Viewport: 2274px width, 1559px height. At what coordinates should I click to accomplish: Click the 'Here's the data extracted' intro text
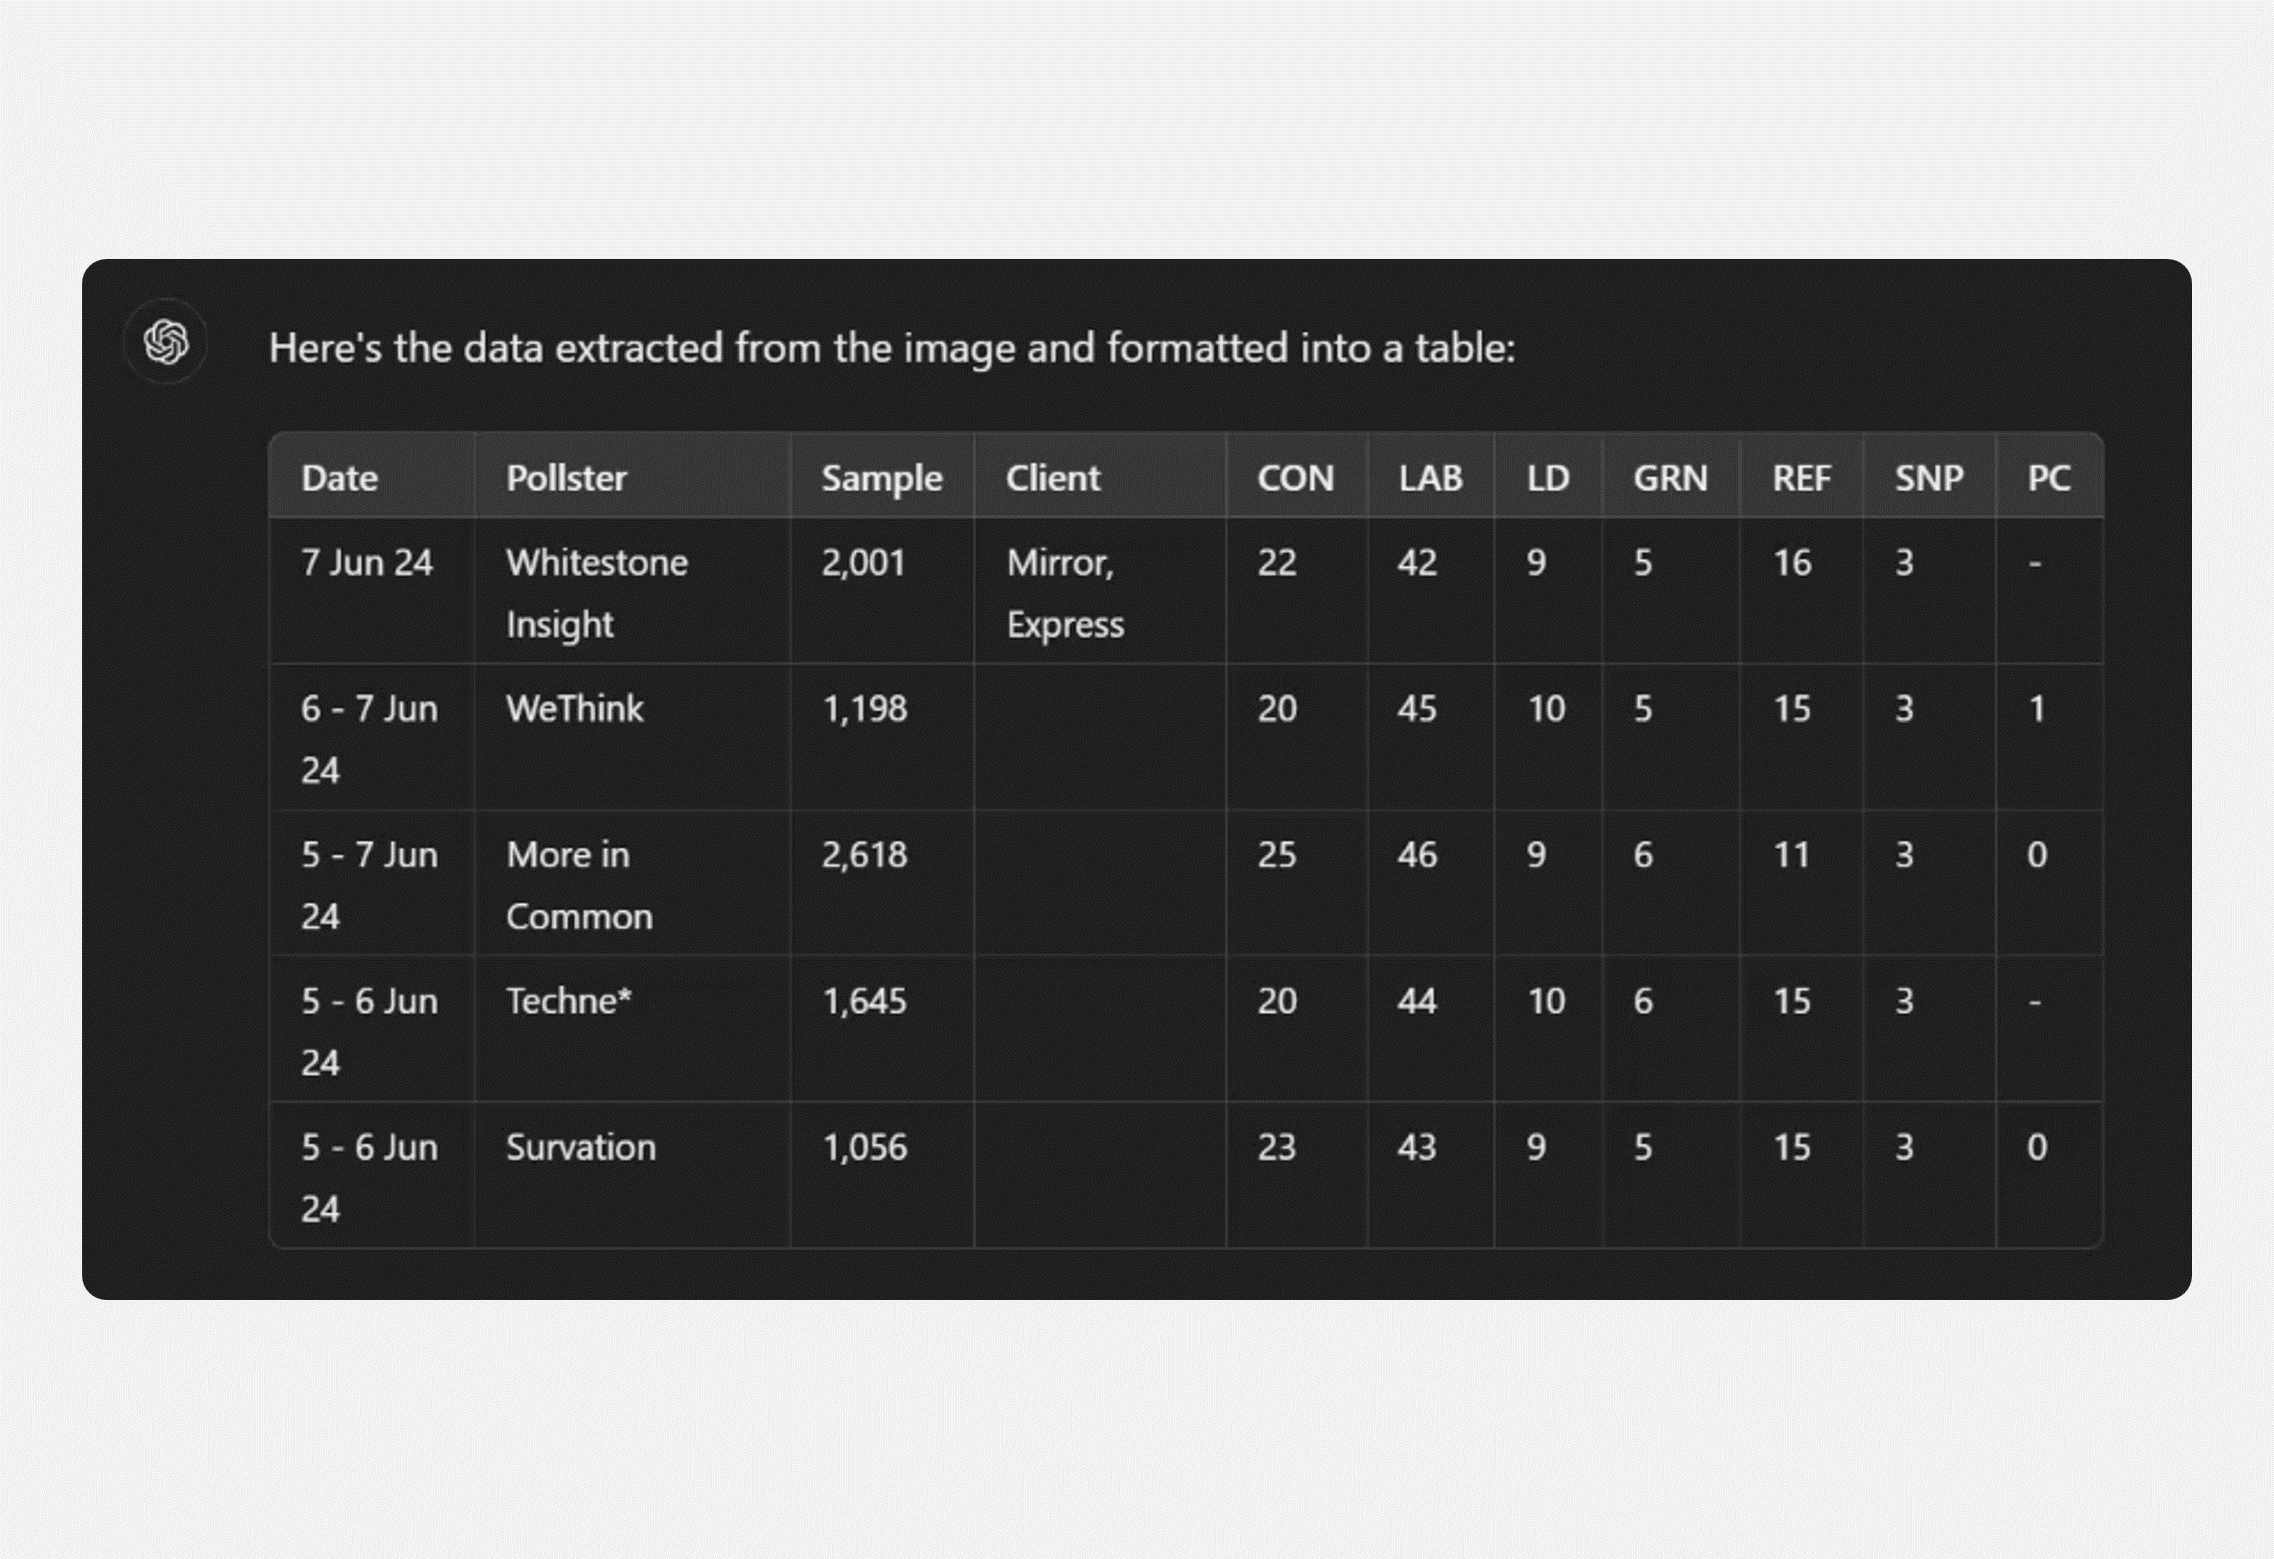[892, 348]
